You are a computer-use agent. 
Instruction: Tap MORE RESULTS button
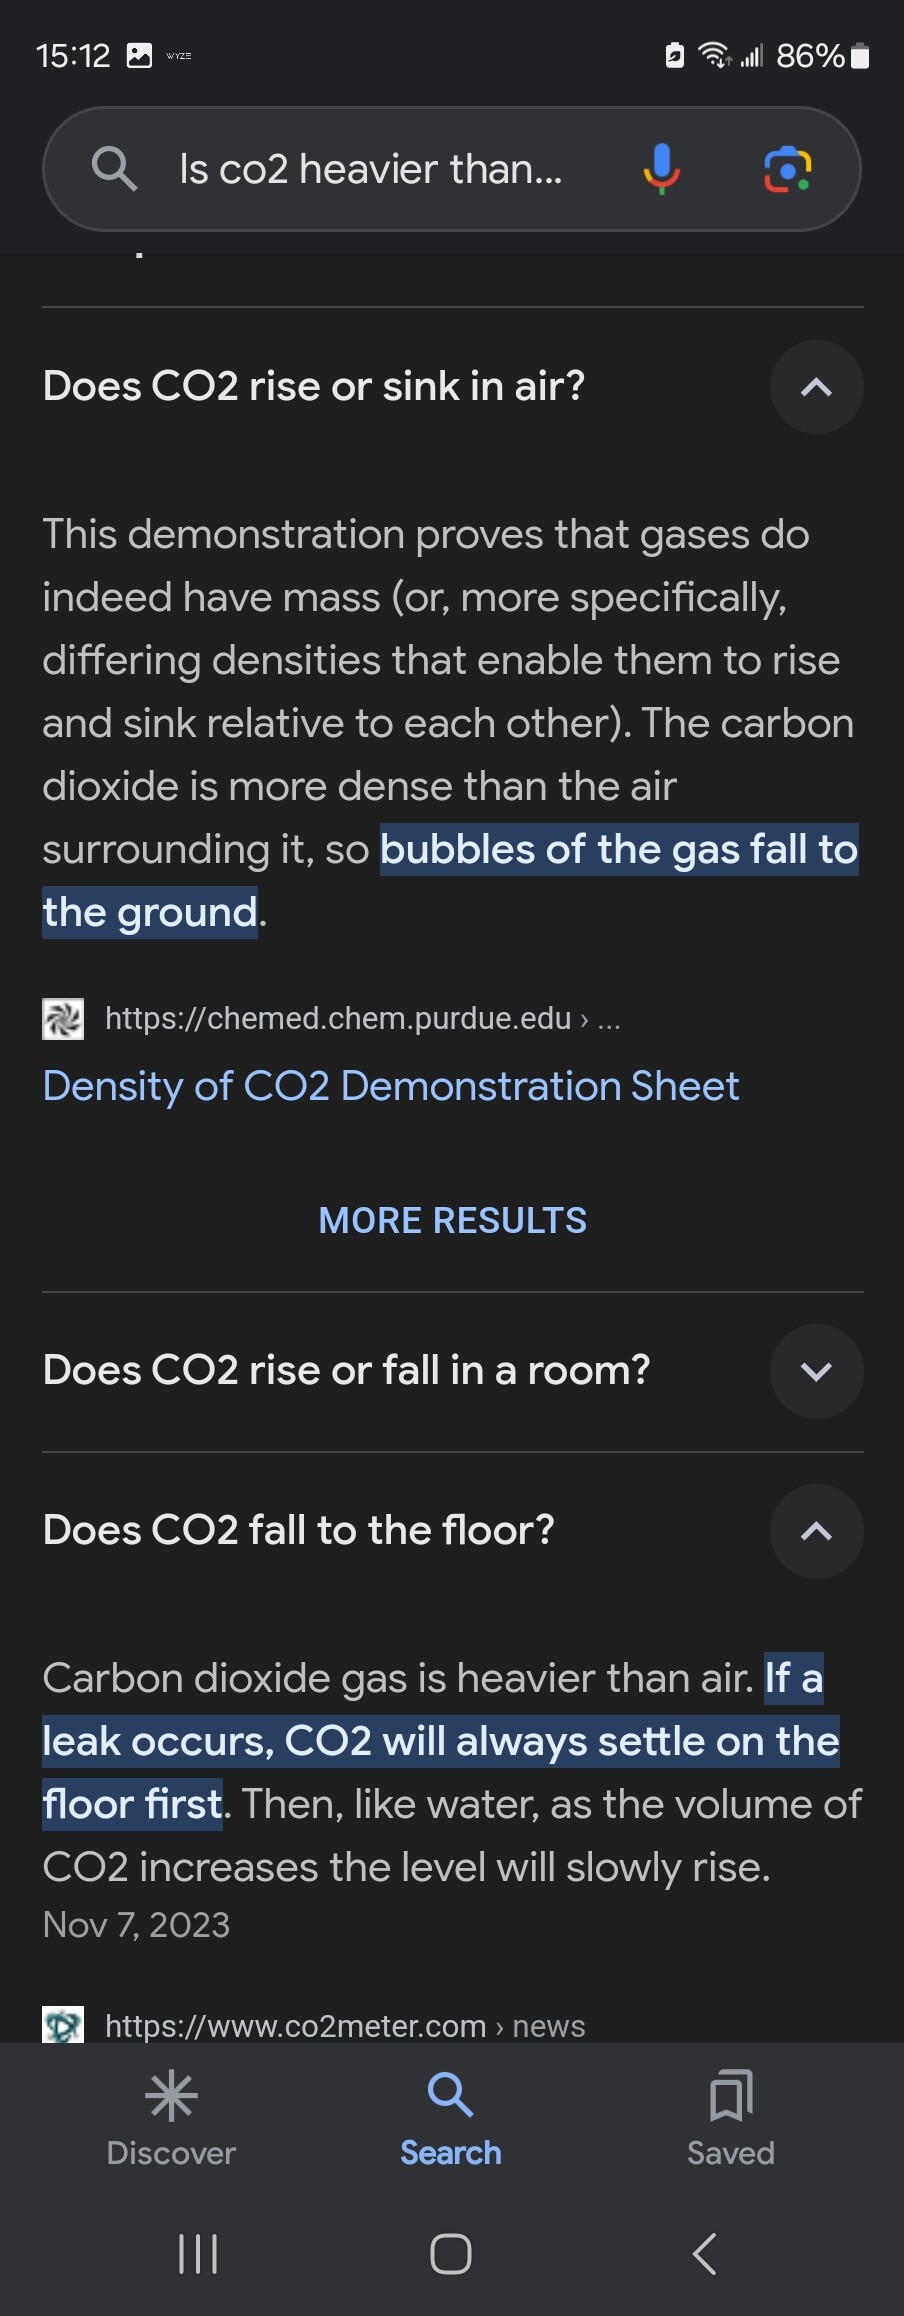pyautogui.click(x=453, y=1220)
